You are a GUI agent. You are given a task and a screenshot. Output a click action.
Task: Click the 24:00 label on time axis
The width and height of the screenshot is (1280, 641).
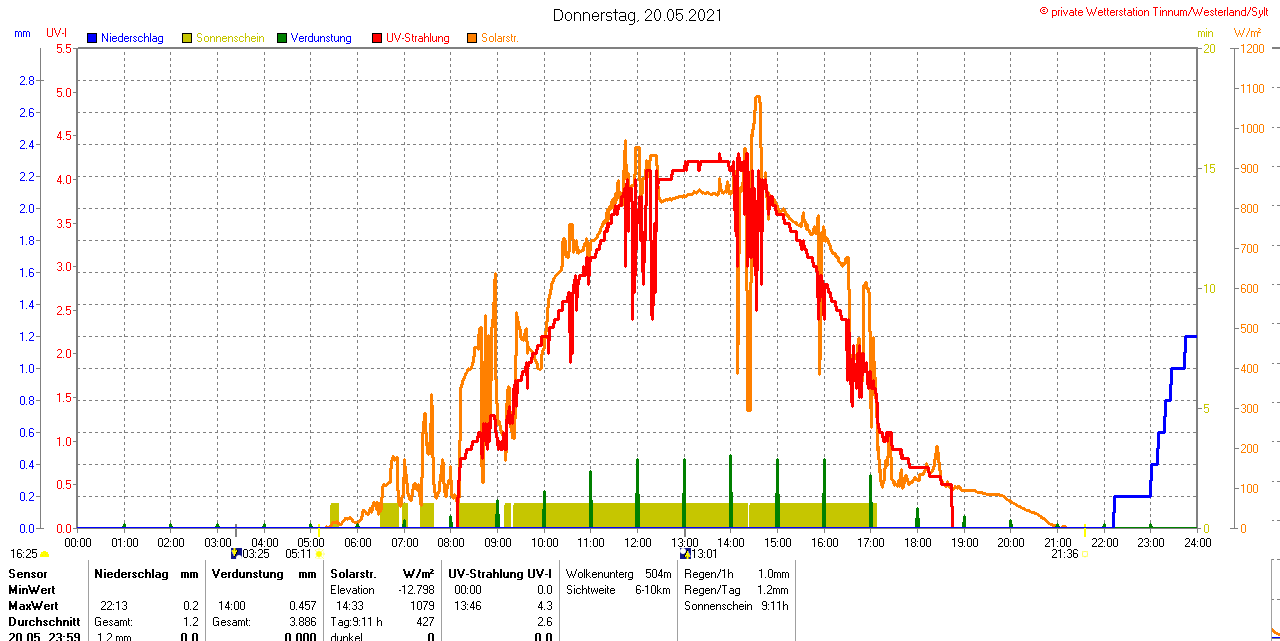[x=1197, y=542]
